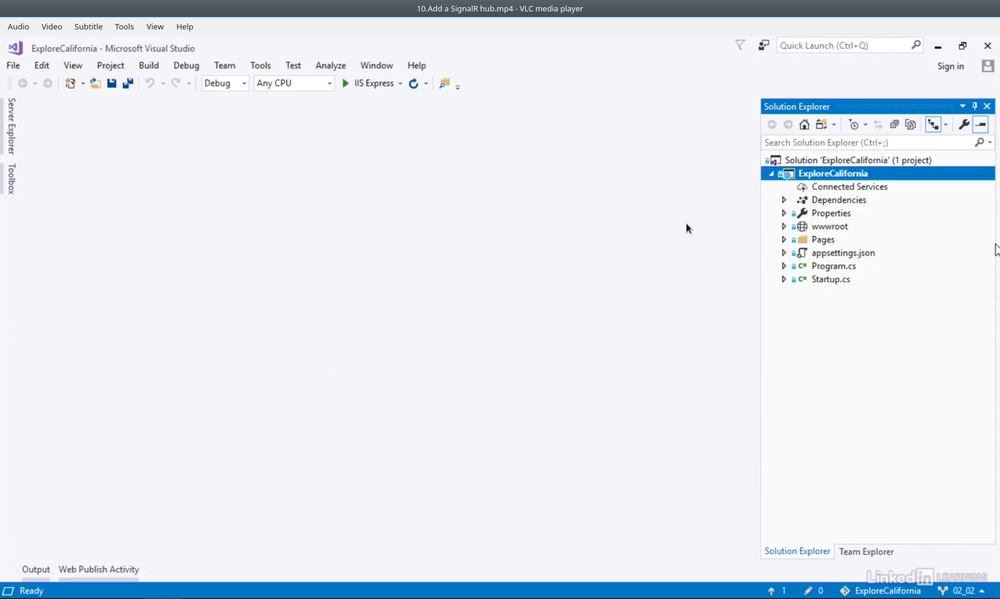Screen dimensions: 1000x599
Task: Switch Views icon in Solution Explorer toolbar
Action: tap(821, 124)
